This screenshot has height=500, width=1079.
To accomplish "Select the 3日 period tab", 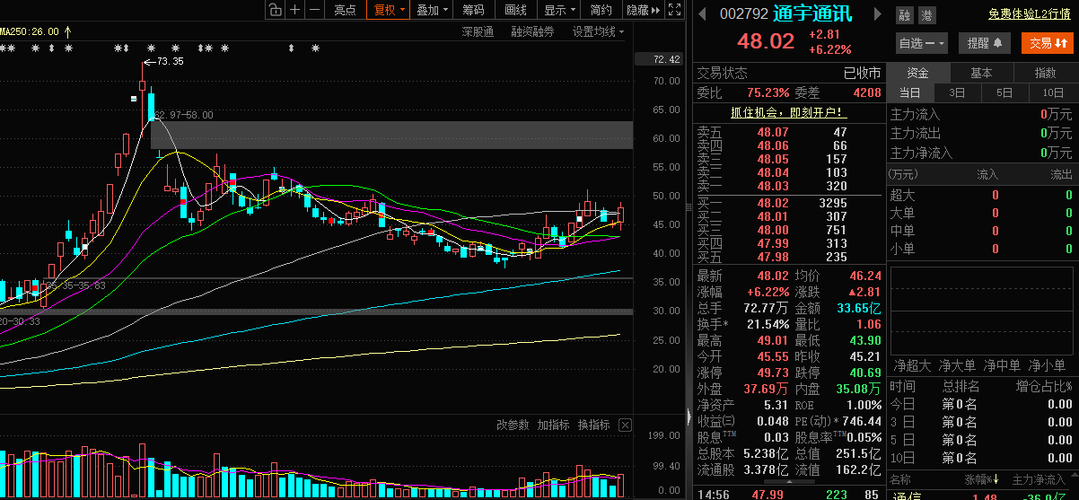I will click(x=957, y=93).
